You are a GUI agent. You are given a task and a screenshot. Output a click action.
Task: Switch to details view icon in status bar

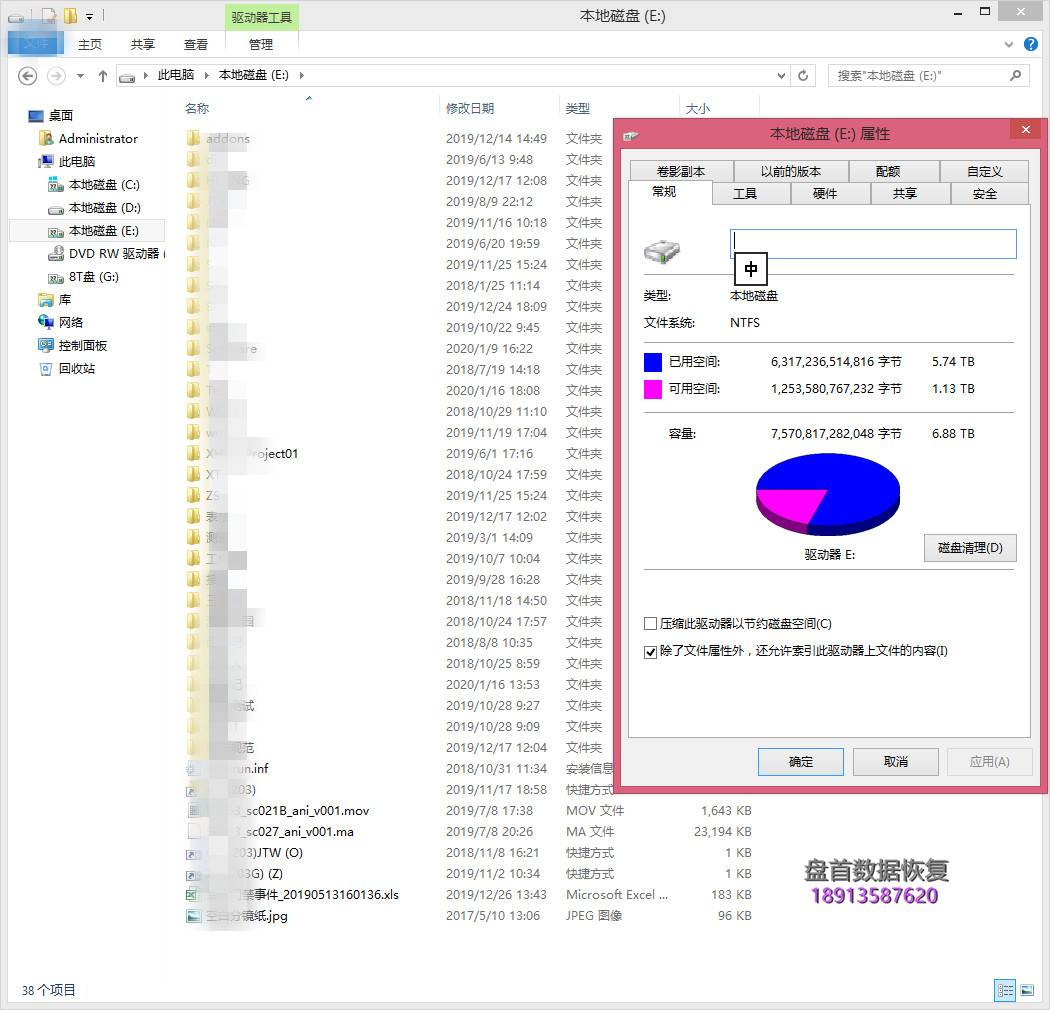click(1005, 990)
